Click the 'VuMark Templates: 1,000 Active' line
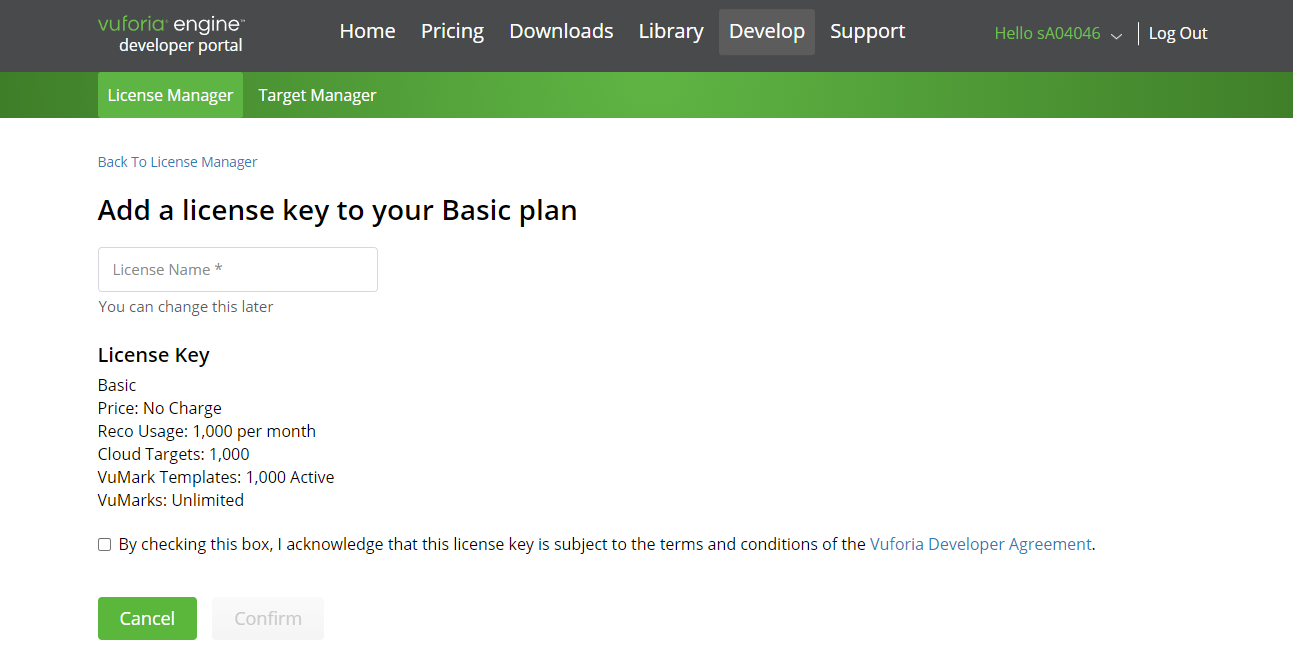Screen dimensions: 1293x669 [x=216, y=477]
